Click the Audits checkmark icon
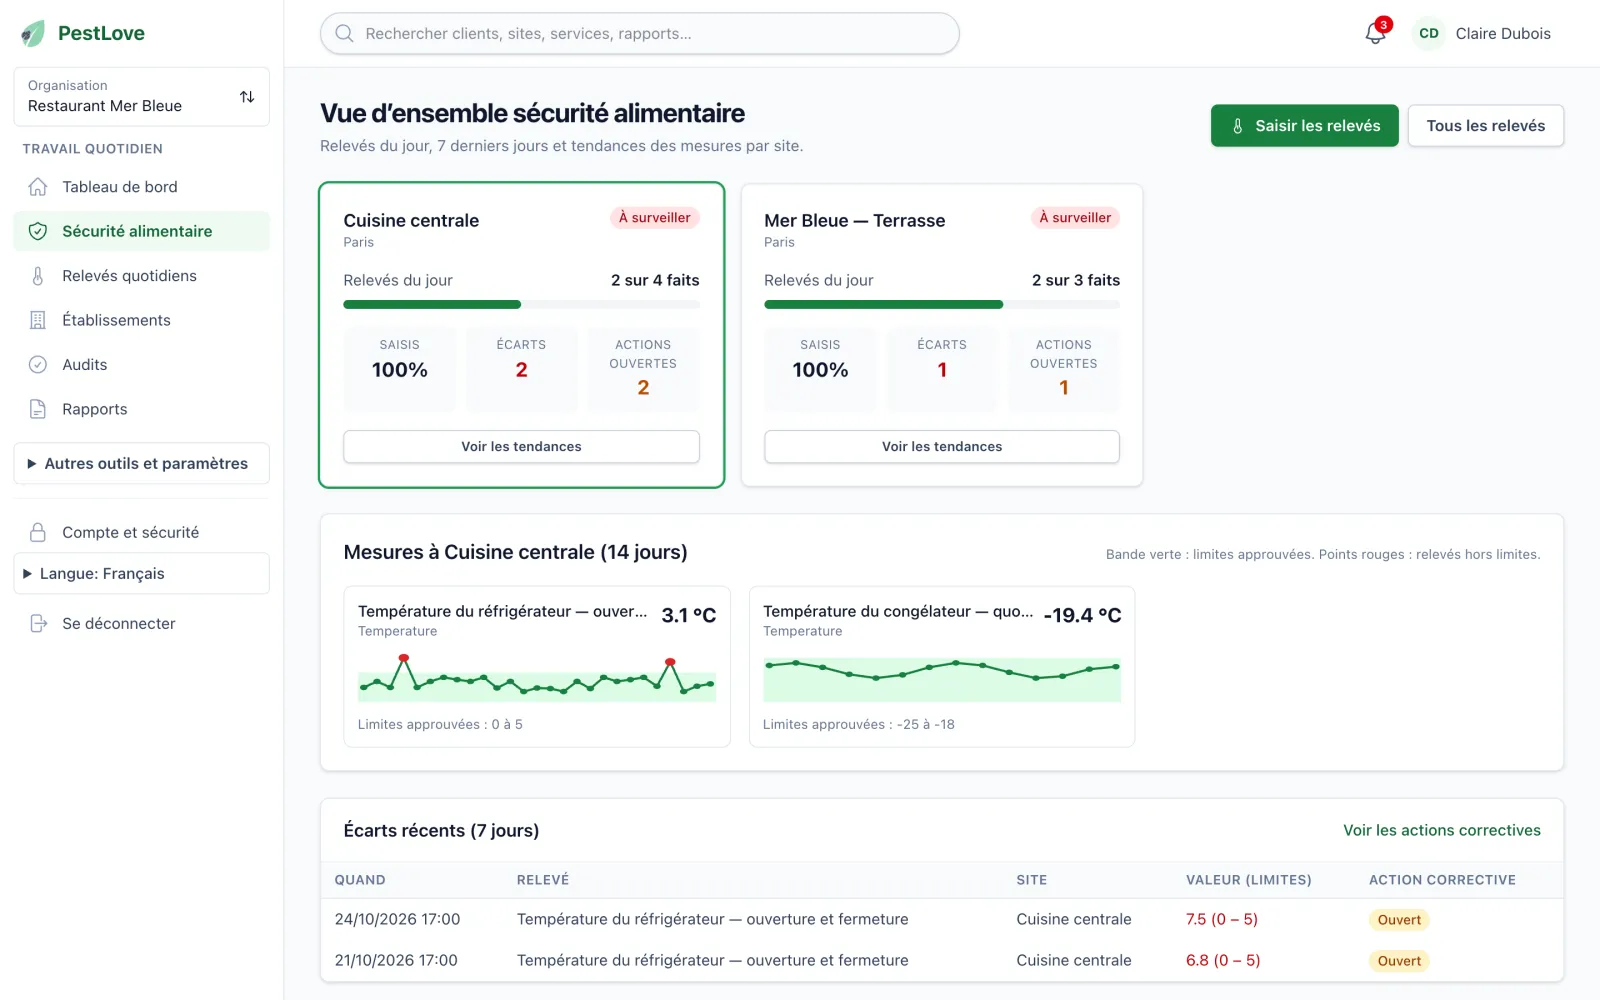 click(38, 365)
